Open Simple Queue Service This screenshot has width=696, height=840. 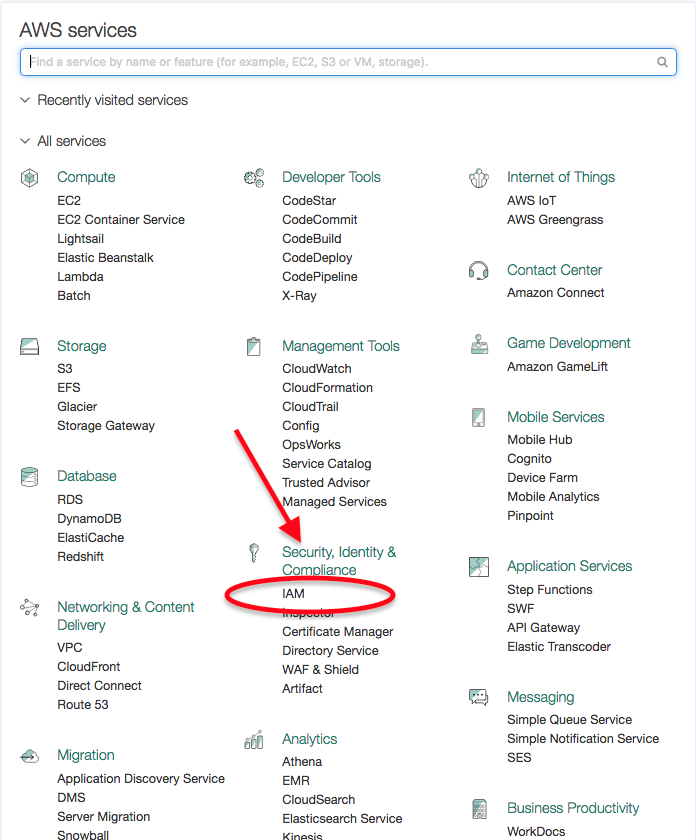(570, 720)
